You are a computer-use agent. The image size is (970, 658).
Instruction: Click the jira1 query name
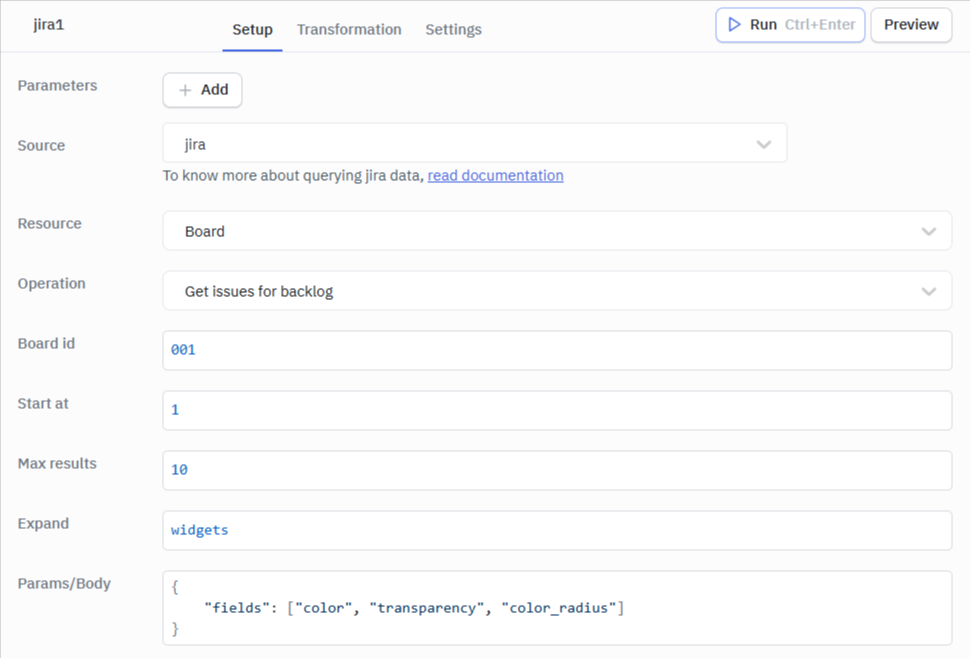pyautogui.click(x=49, y=25)
